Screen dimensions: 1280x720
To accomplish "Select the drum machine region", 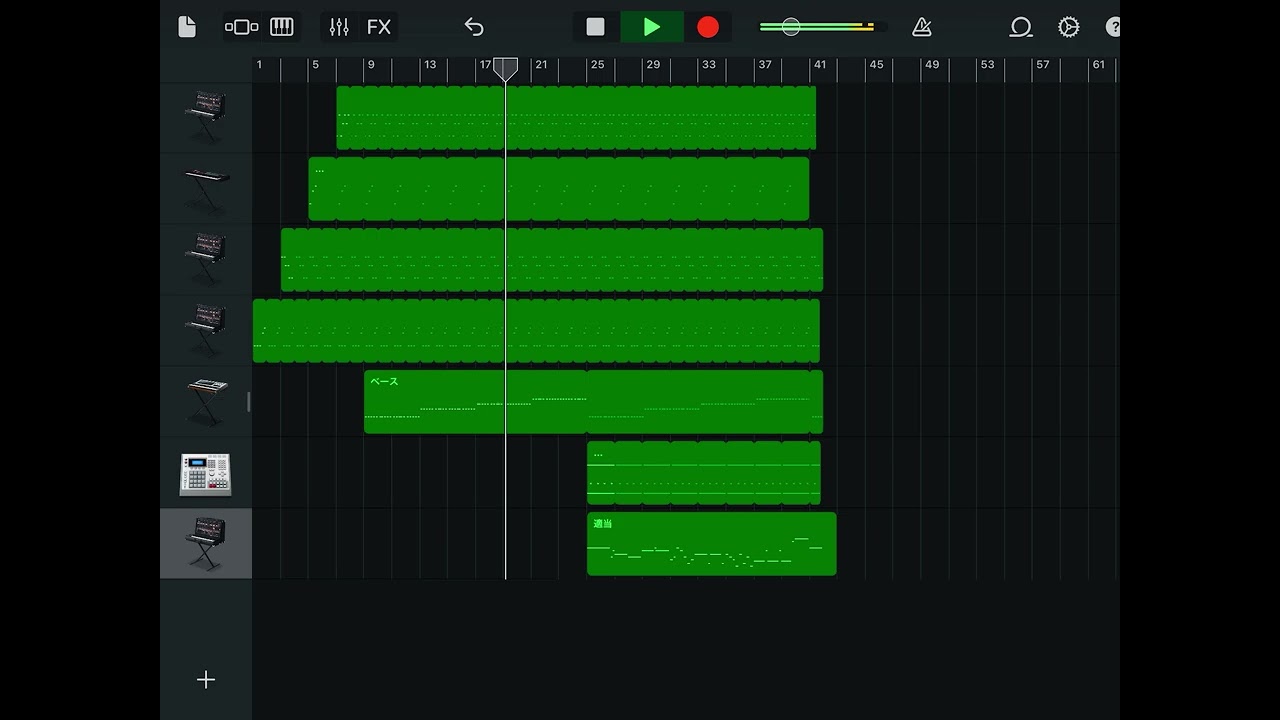I will (704, 473).
